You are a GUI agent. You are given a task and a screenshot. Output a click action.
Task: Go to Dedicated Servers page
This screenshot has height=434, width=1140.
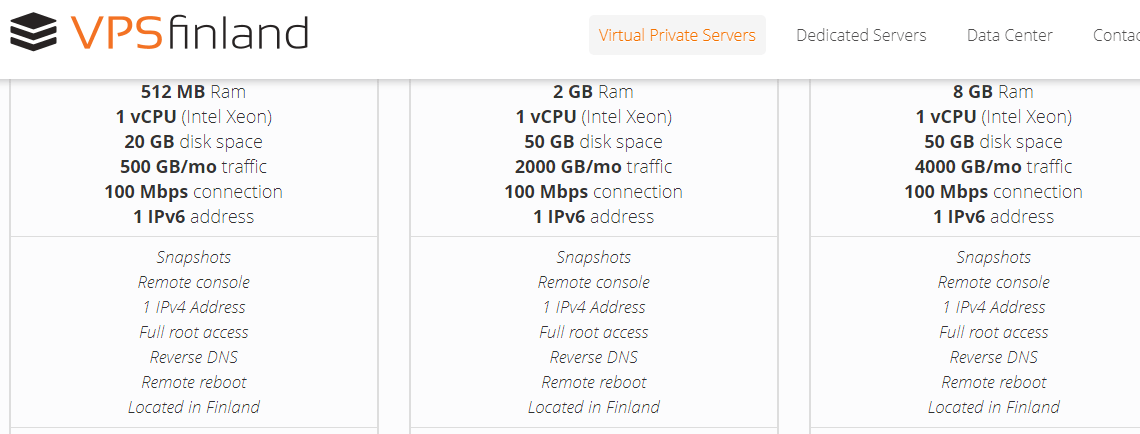[x=861, y=35]
